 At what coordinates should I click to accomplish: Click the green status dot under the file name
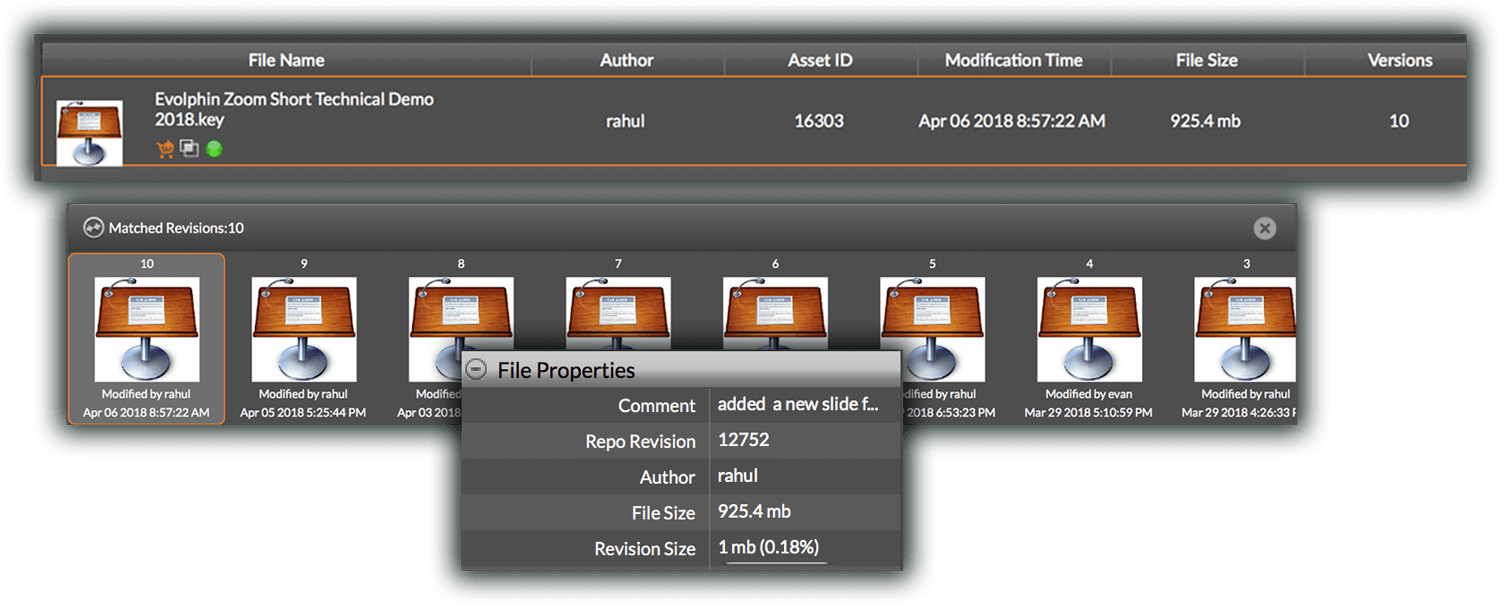coord(213,149)
